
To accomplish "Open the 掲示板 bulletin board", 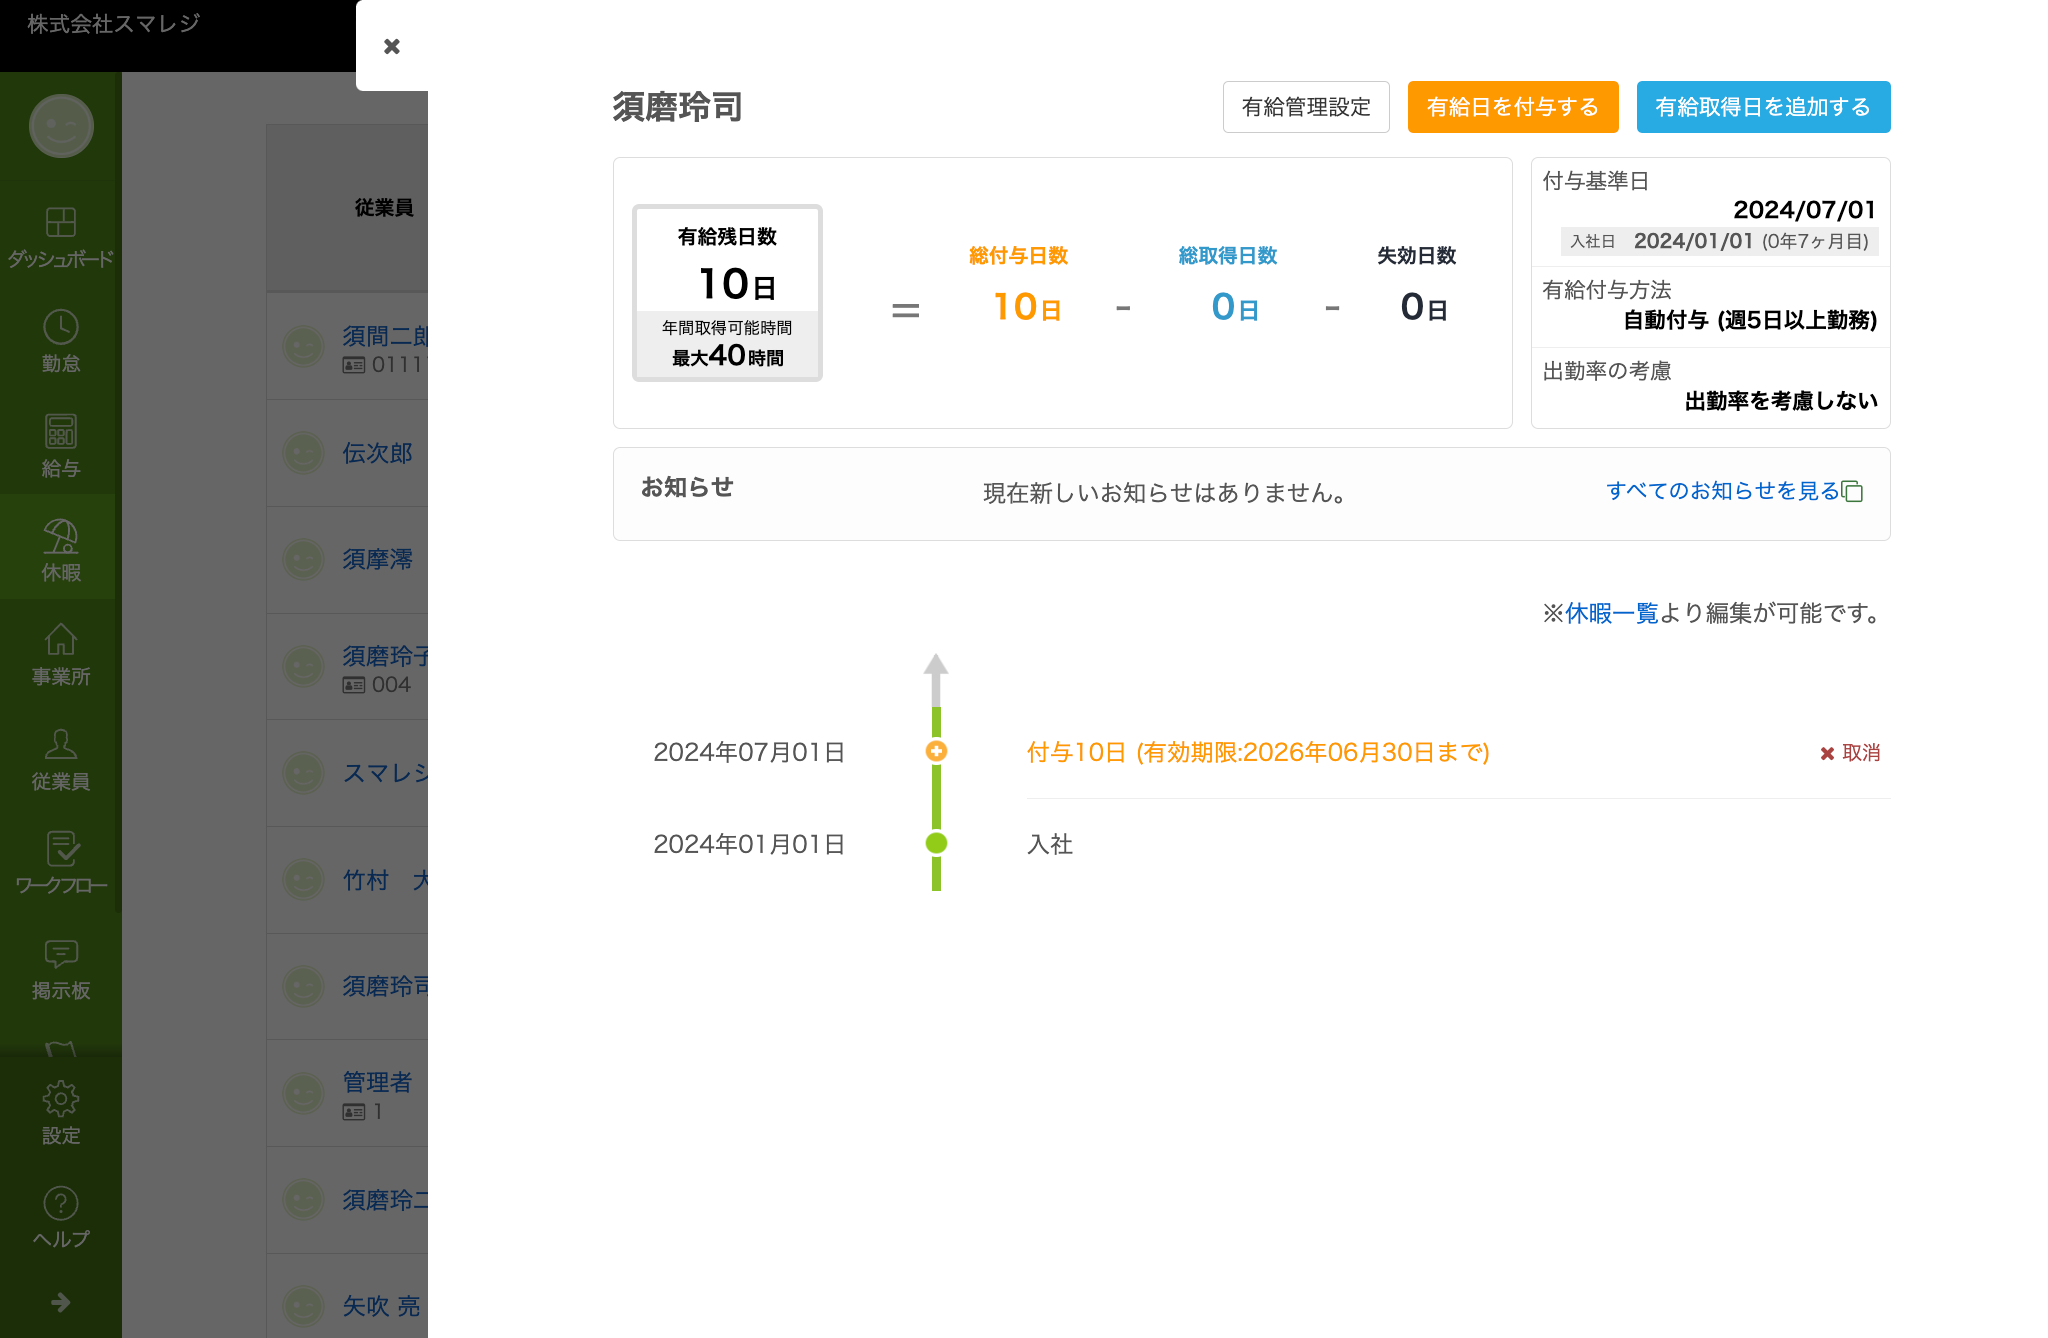I will 61,968.
